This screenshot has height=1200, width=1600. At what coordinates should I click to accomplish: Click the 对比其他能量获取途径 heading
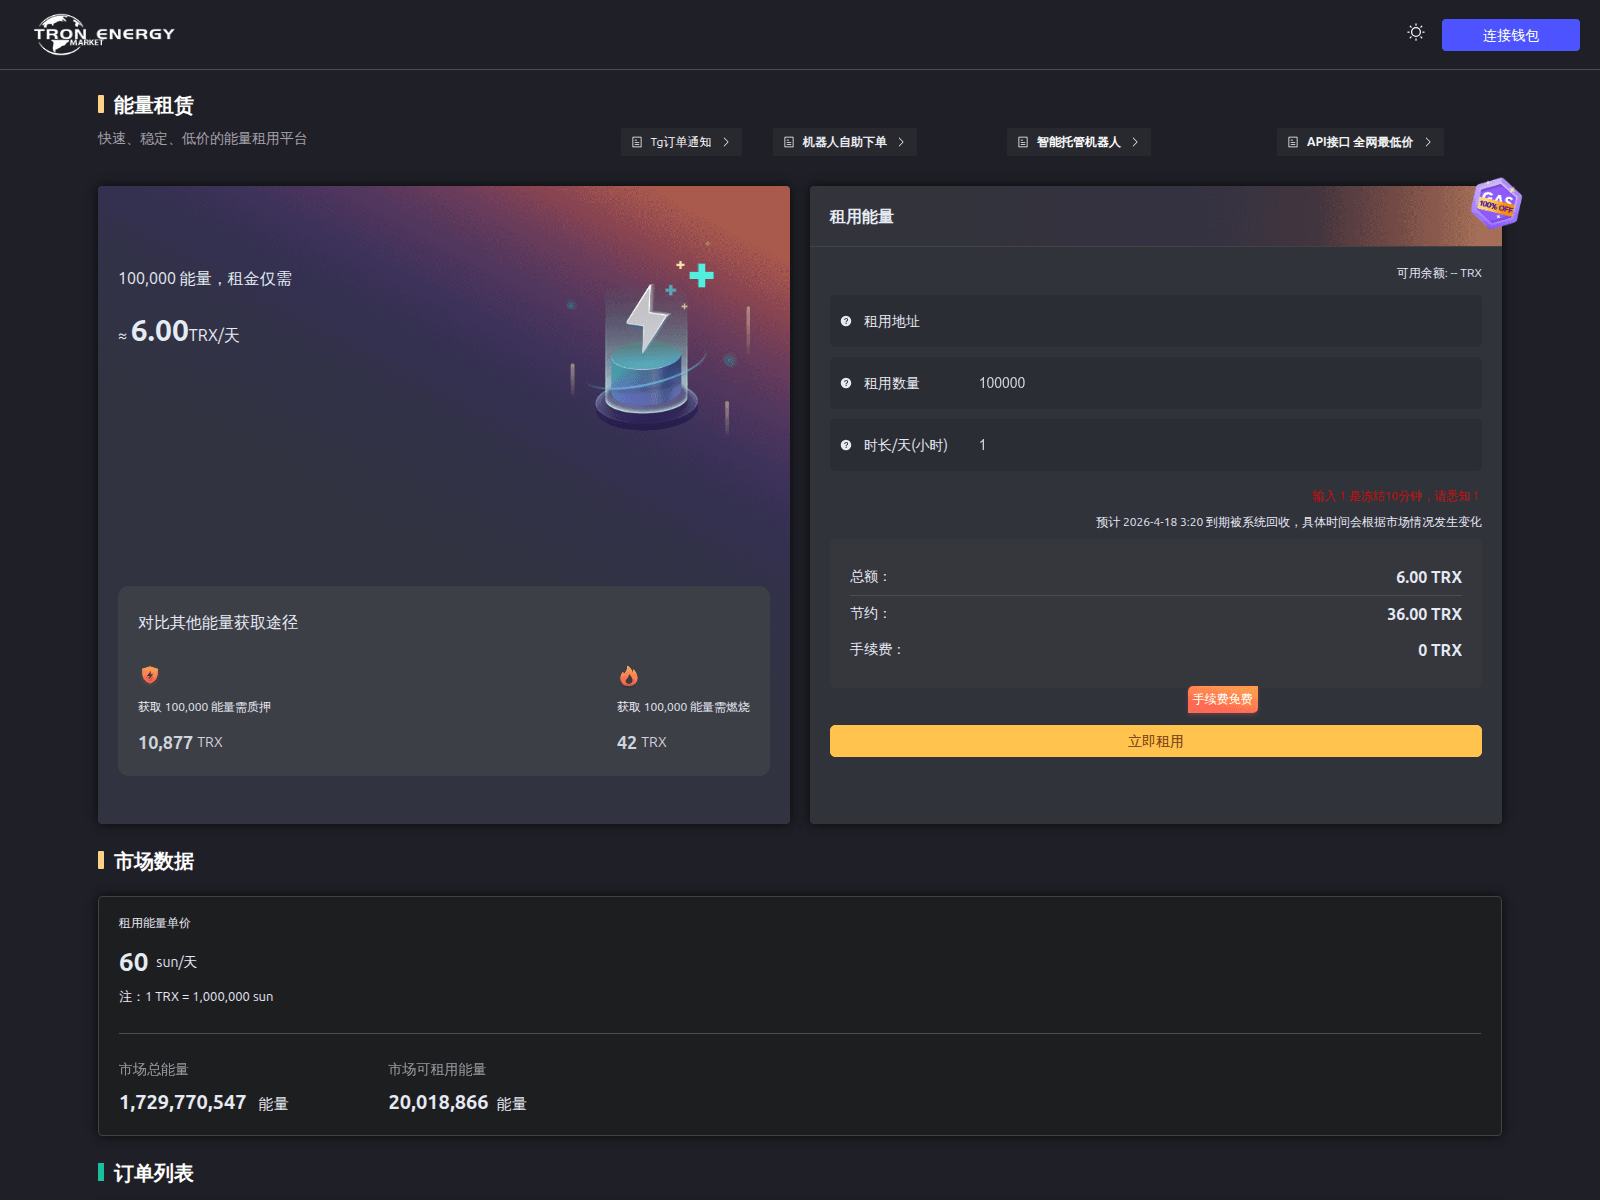pos(218,622)
